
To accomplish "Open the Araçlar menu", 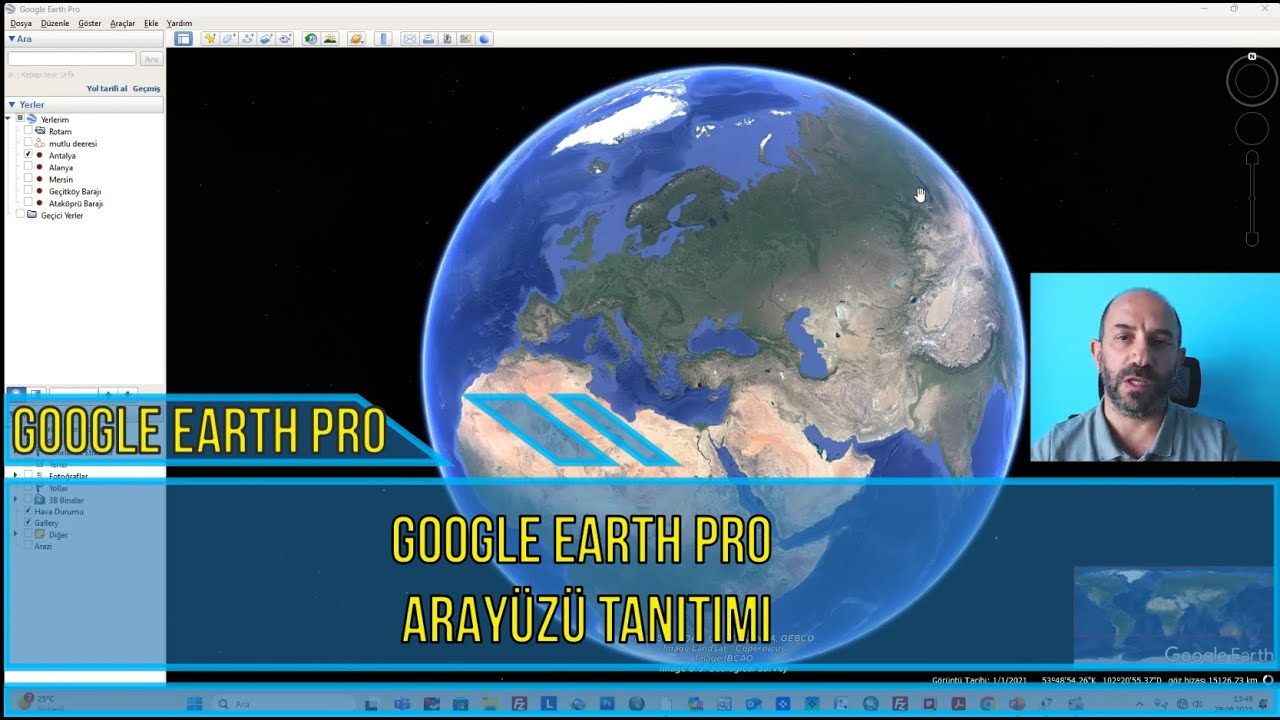I will coord(122,23).
